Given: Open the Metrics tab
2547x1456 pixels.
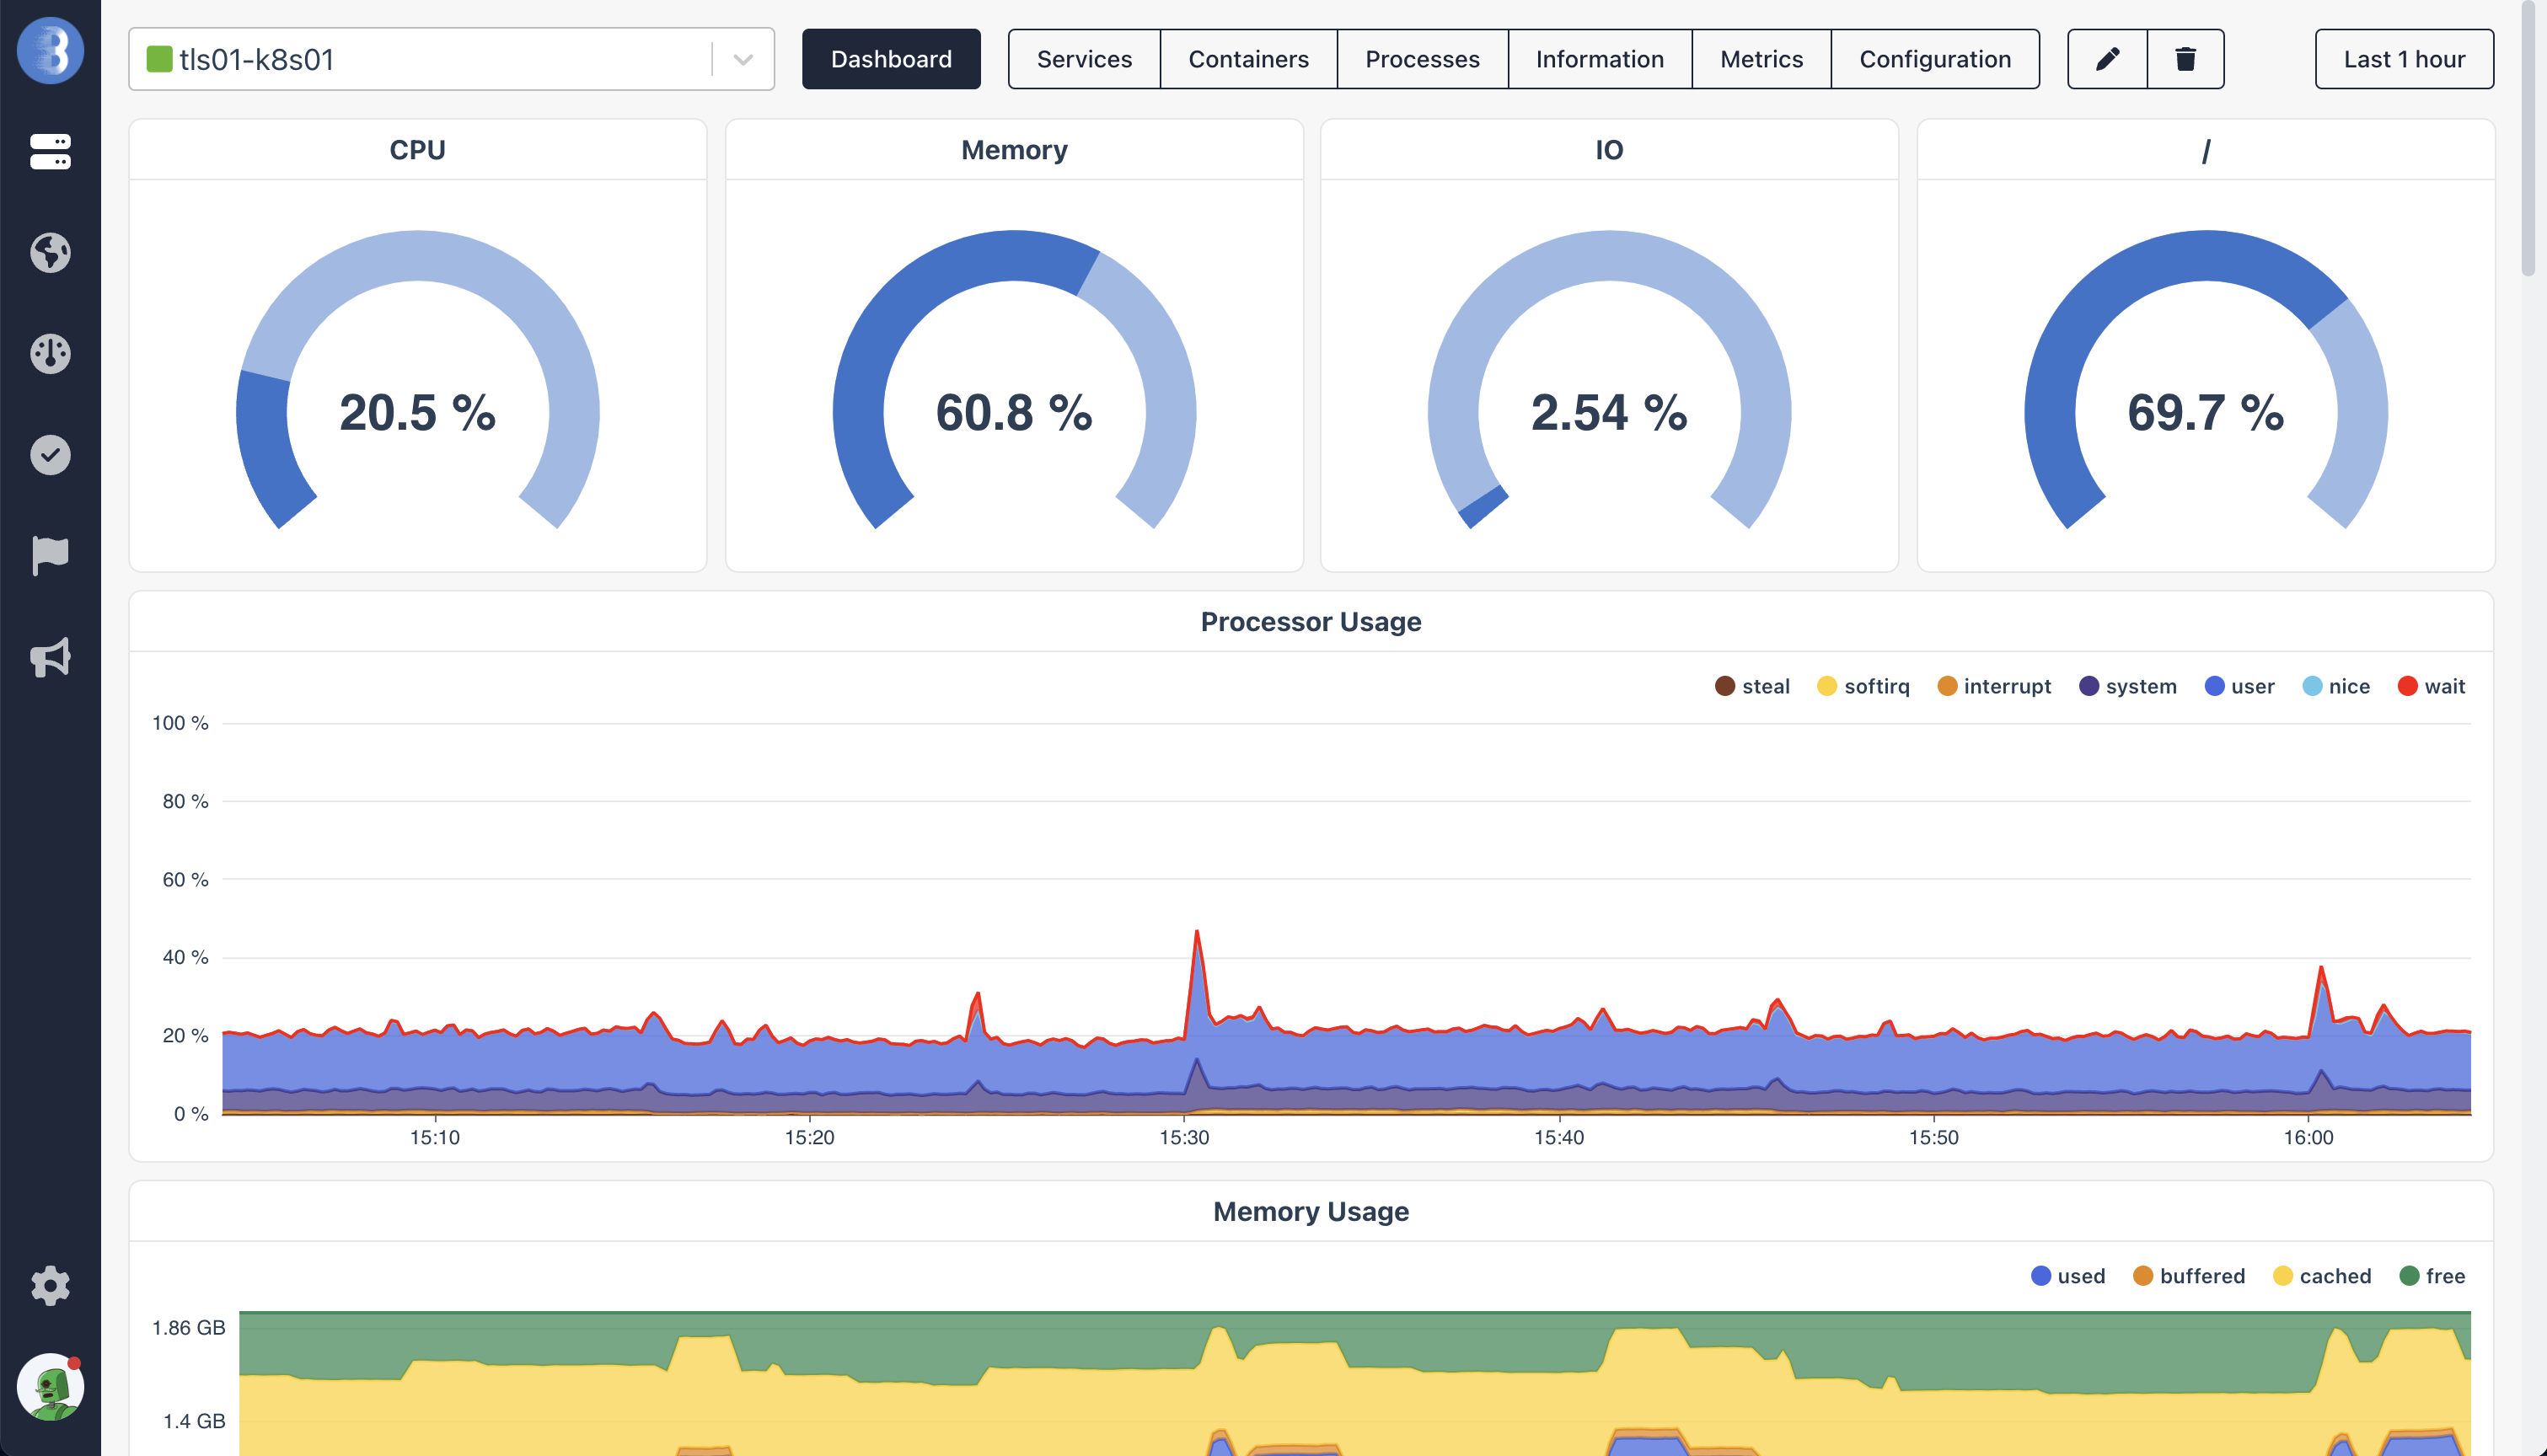Looking at the screenshot, I should [x=1760, y=59].
